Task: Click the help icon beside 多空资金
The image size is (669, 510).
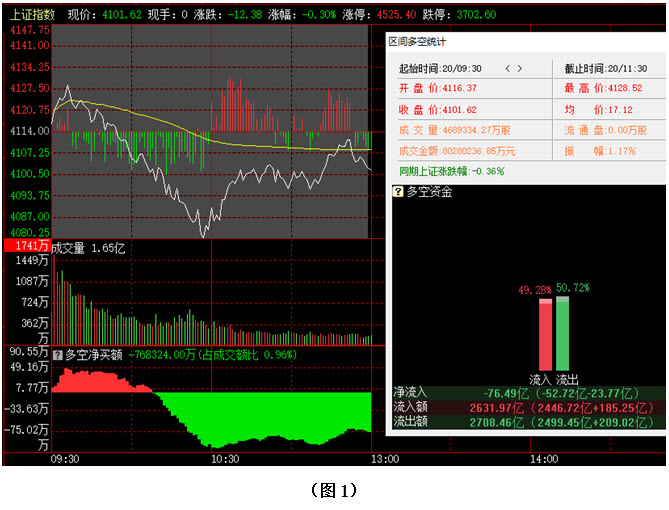Action: click(397, 191)
